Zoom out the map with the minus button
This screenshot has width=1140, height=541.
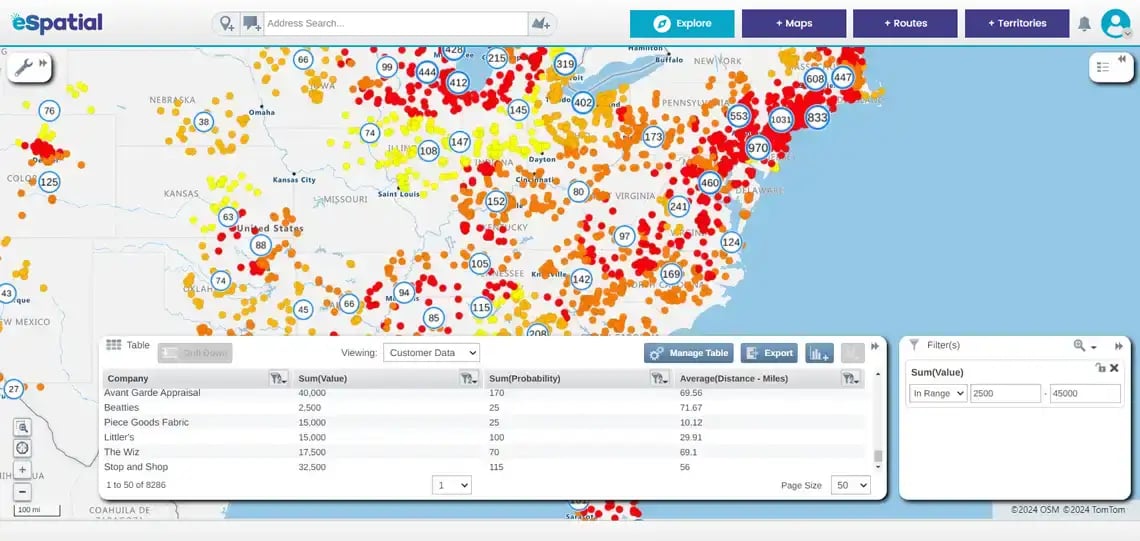tap(23, 492)
